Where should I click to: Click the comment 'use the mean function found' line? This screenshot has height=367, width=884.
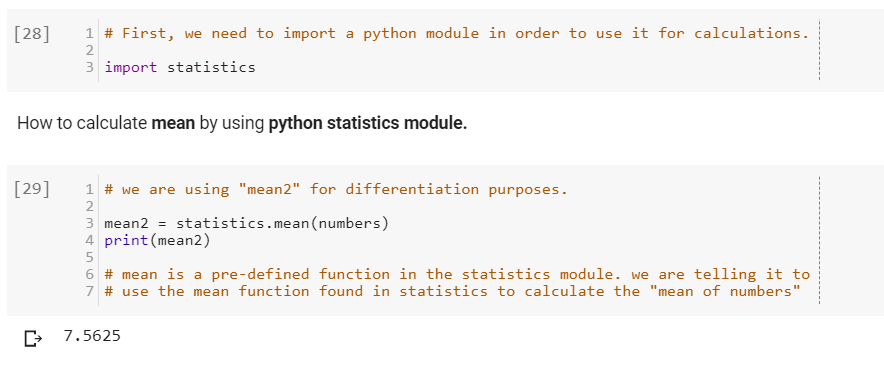tap(453, 292)
